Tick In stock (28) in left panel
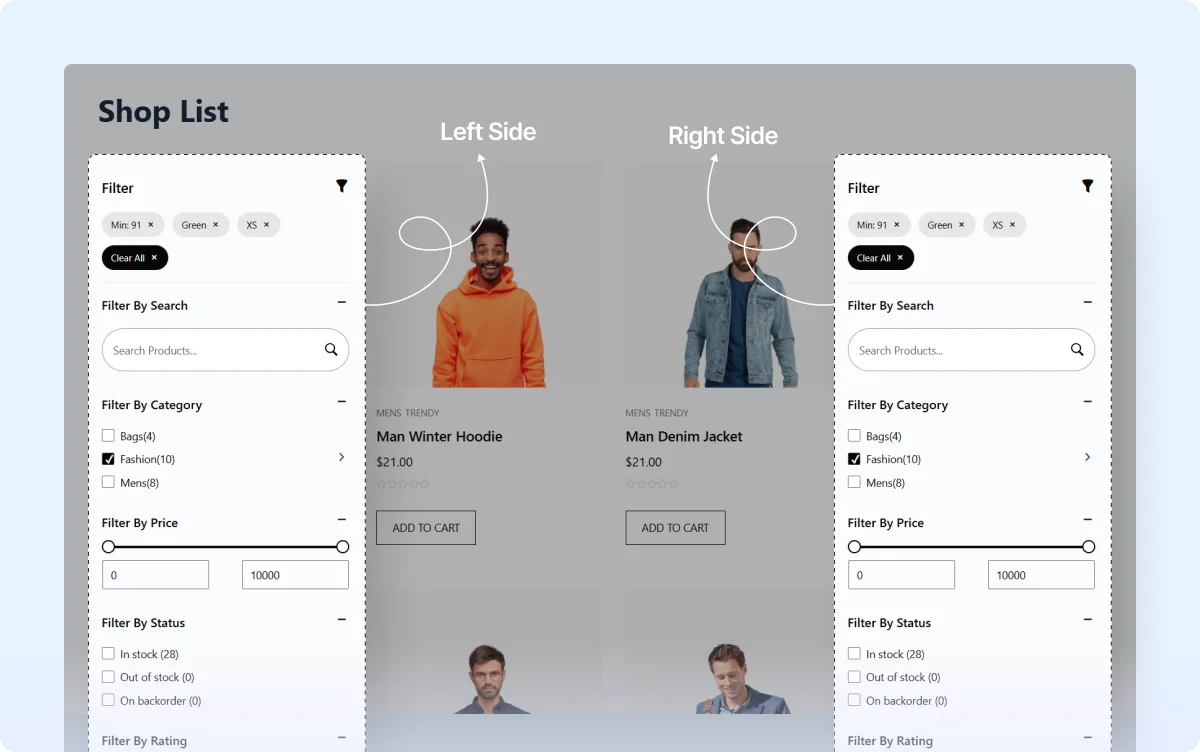This screenshot has width=1200, height=752. 108,654
